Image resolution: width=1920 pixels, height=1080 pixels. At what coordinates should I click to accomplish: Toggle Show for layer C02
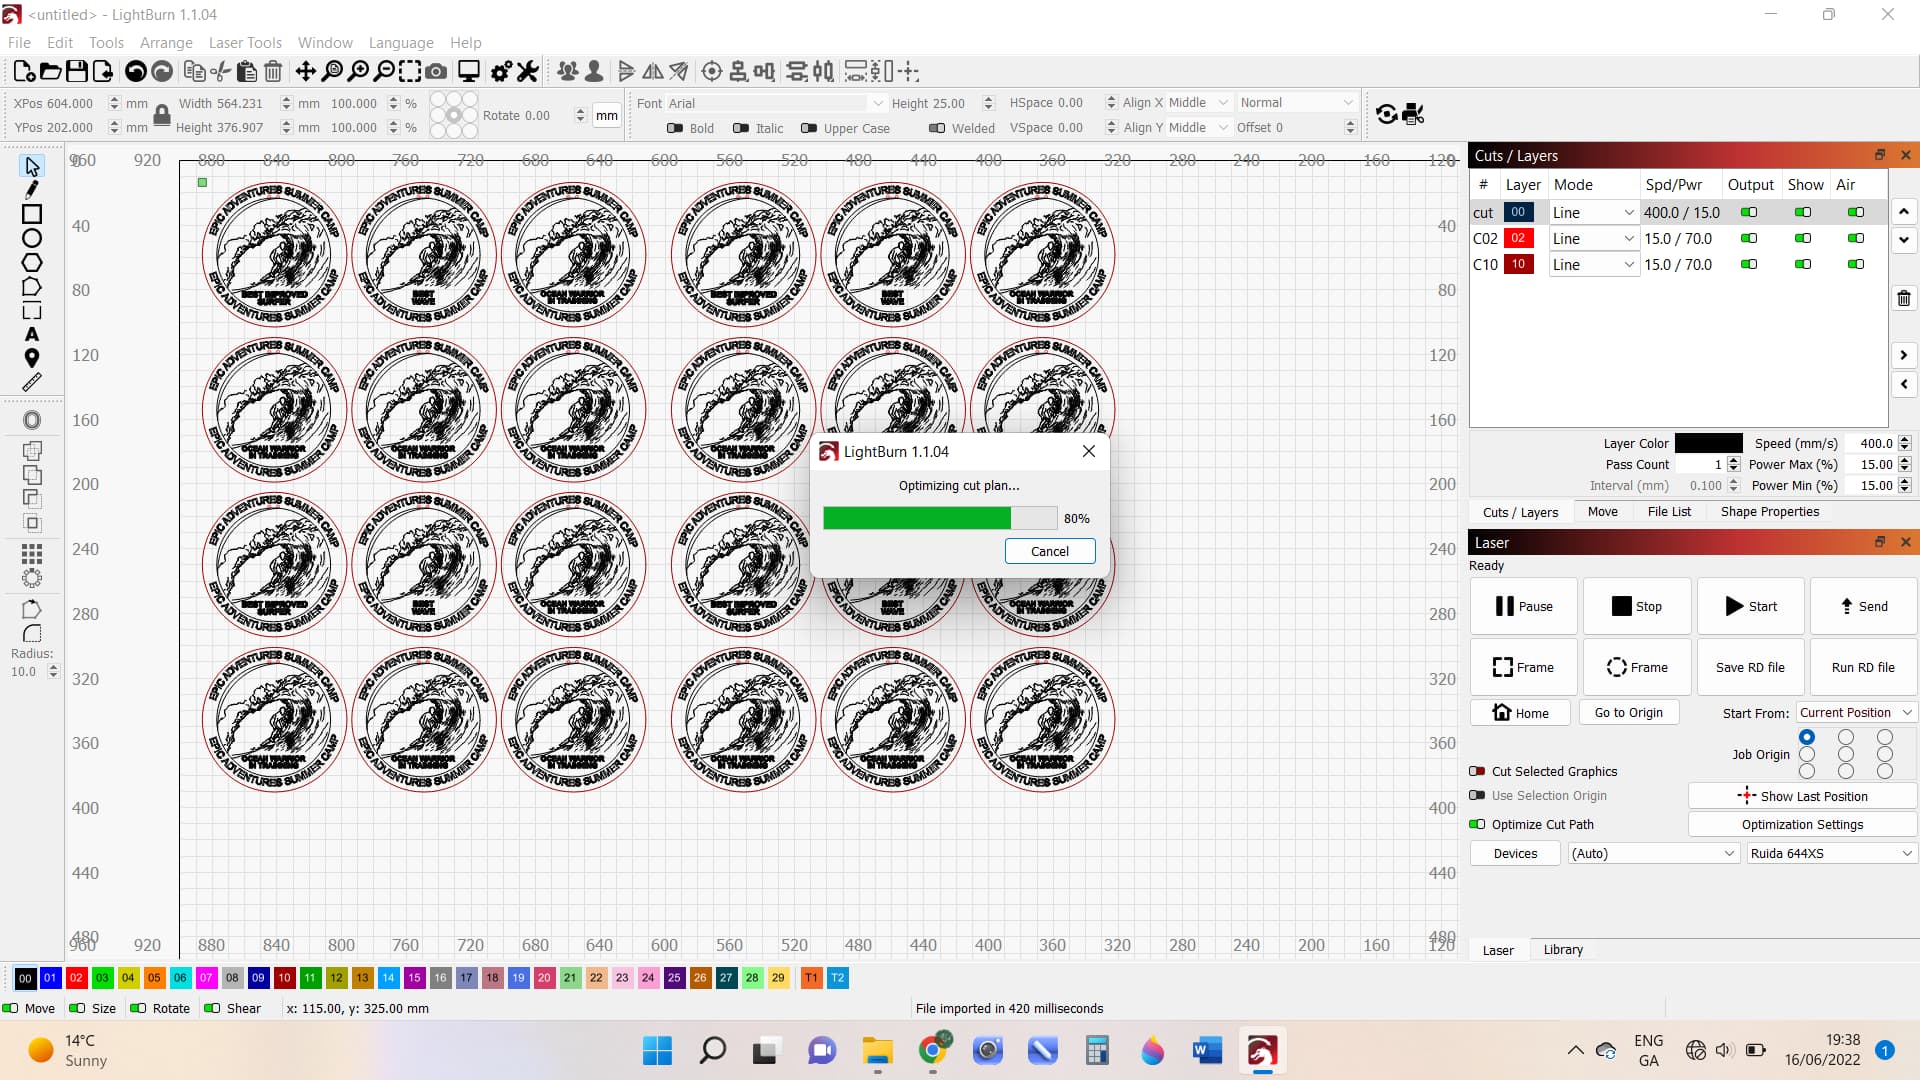pyautogui.click(x=1803, y=238)
